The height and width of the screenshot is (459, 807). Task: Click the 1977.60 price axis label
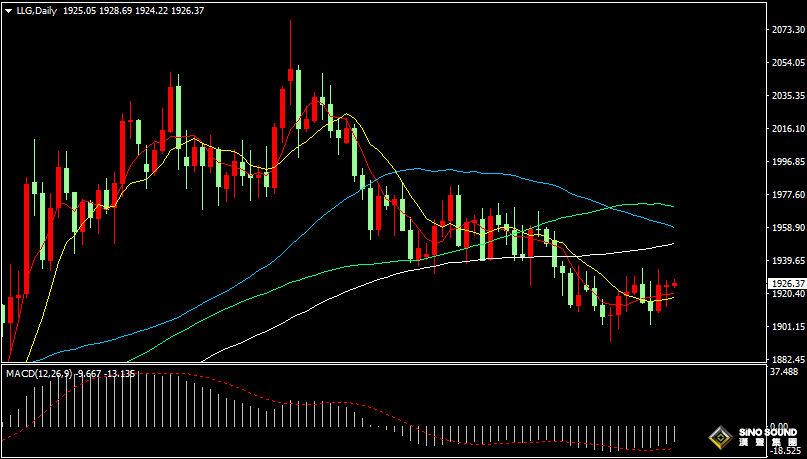[786, 195]
